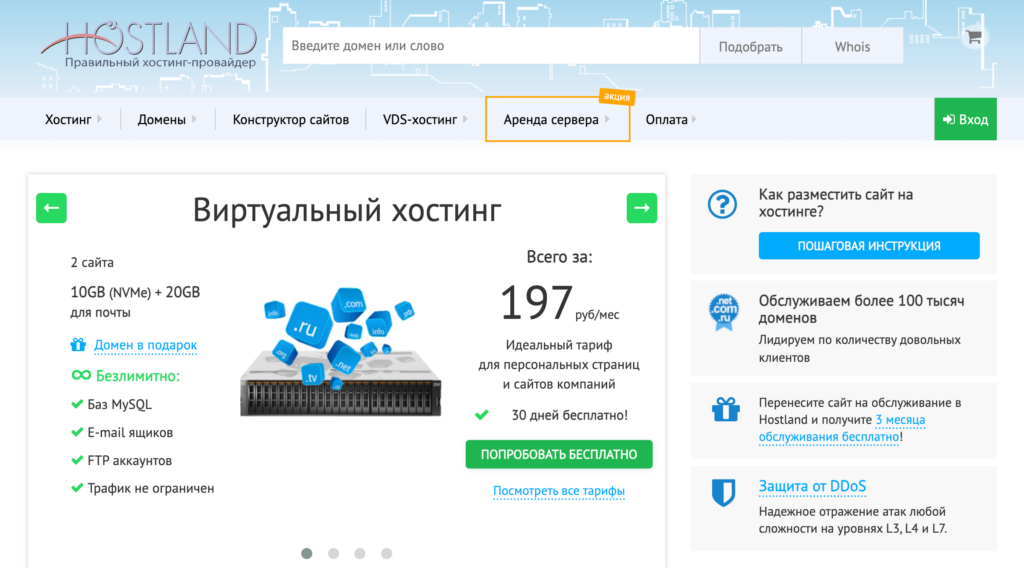Click the 30 дней бесплатно text
Screen dimensions: 1024x568
(569, 415)
